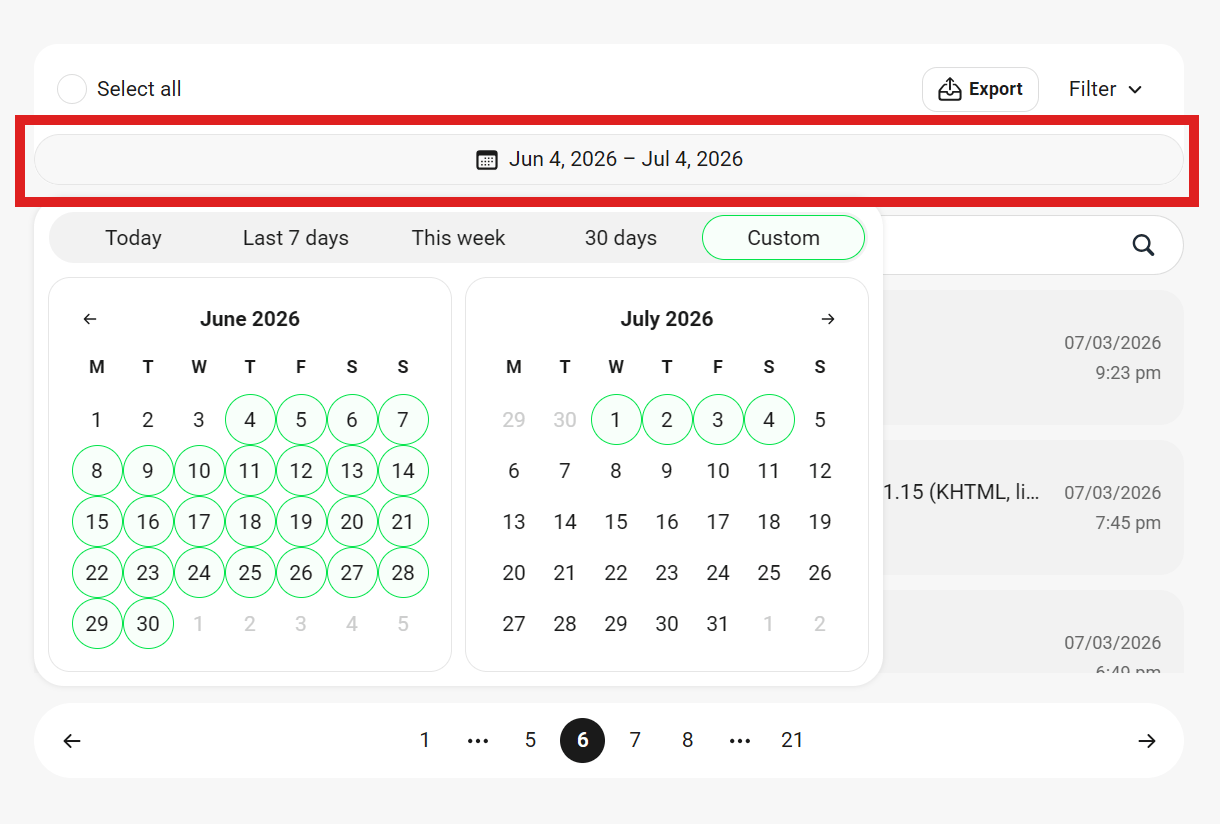Screen dimensions: 1220x824
Task: Pick June 22 in the calendar
Action: (97, 573)
